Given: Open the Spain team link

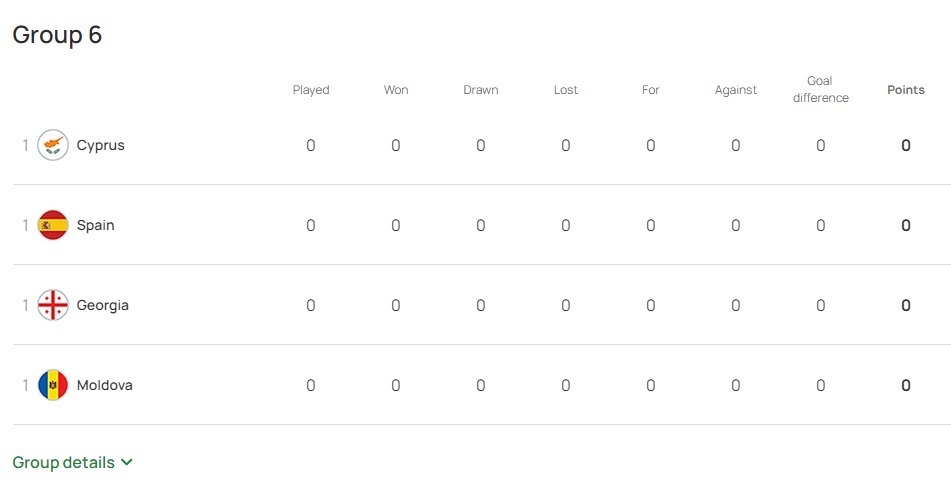Looking at the screenshot, I should tap(95, 226).
